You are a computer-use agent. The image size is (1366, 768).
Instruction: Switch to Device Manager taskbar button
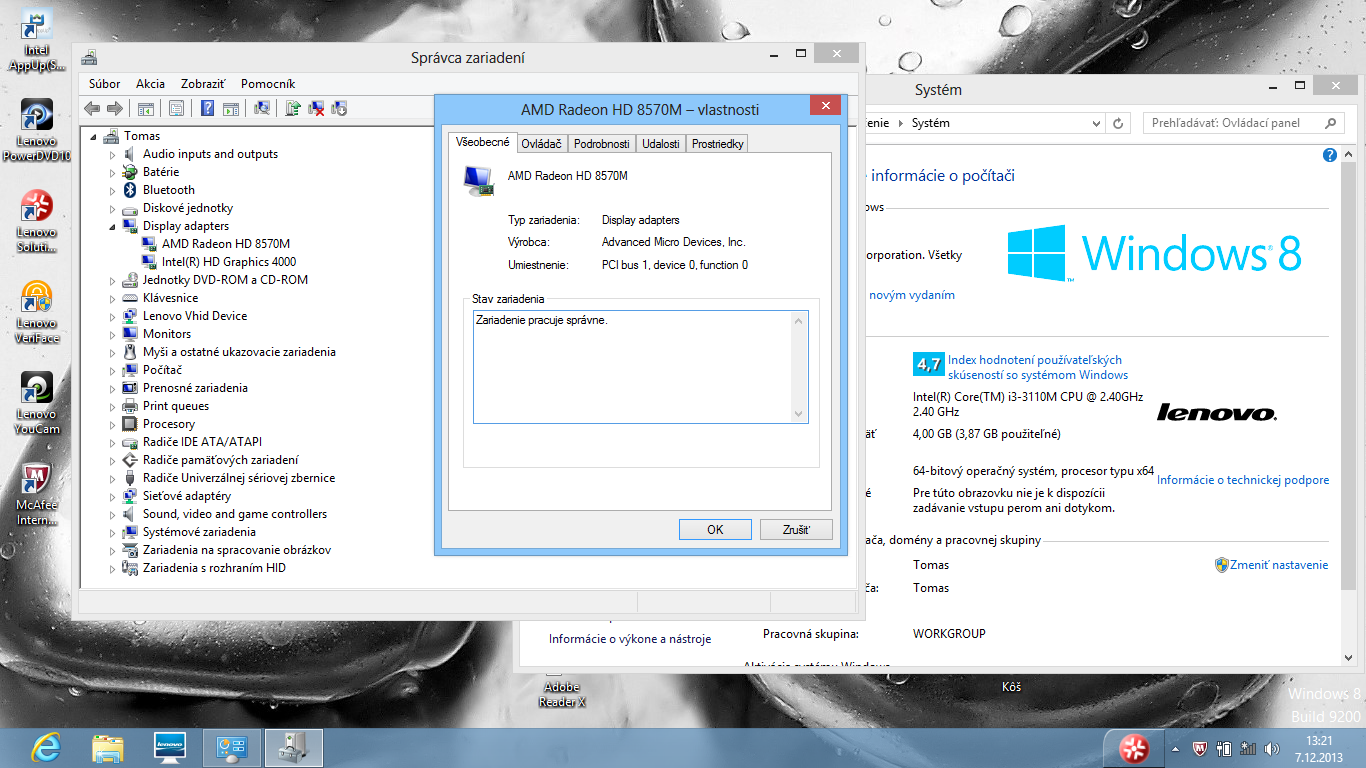click(x=294, y=747)
